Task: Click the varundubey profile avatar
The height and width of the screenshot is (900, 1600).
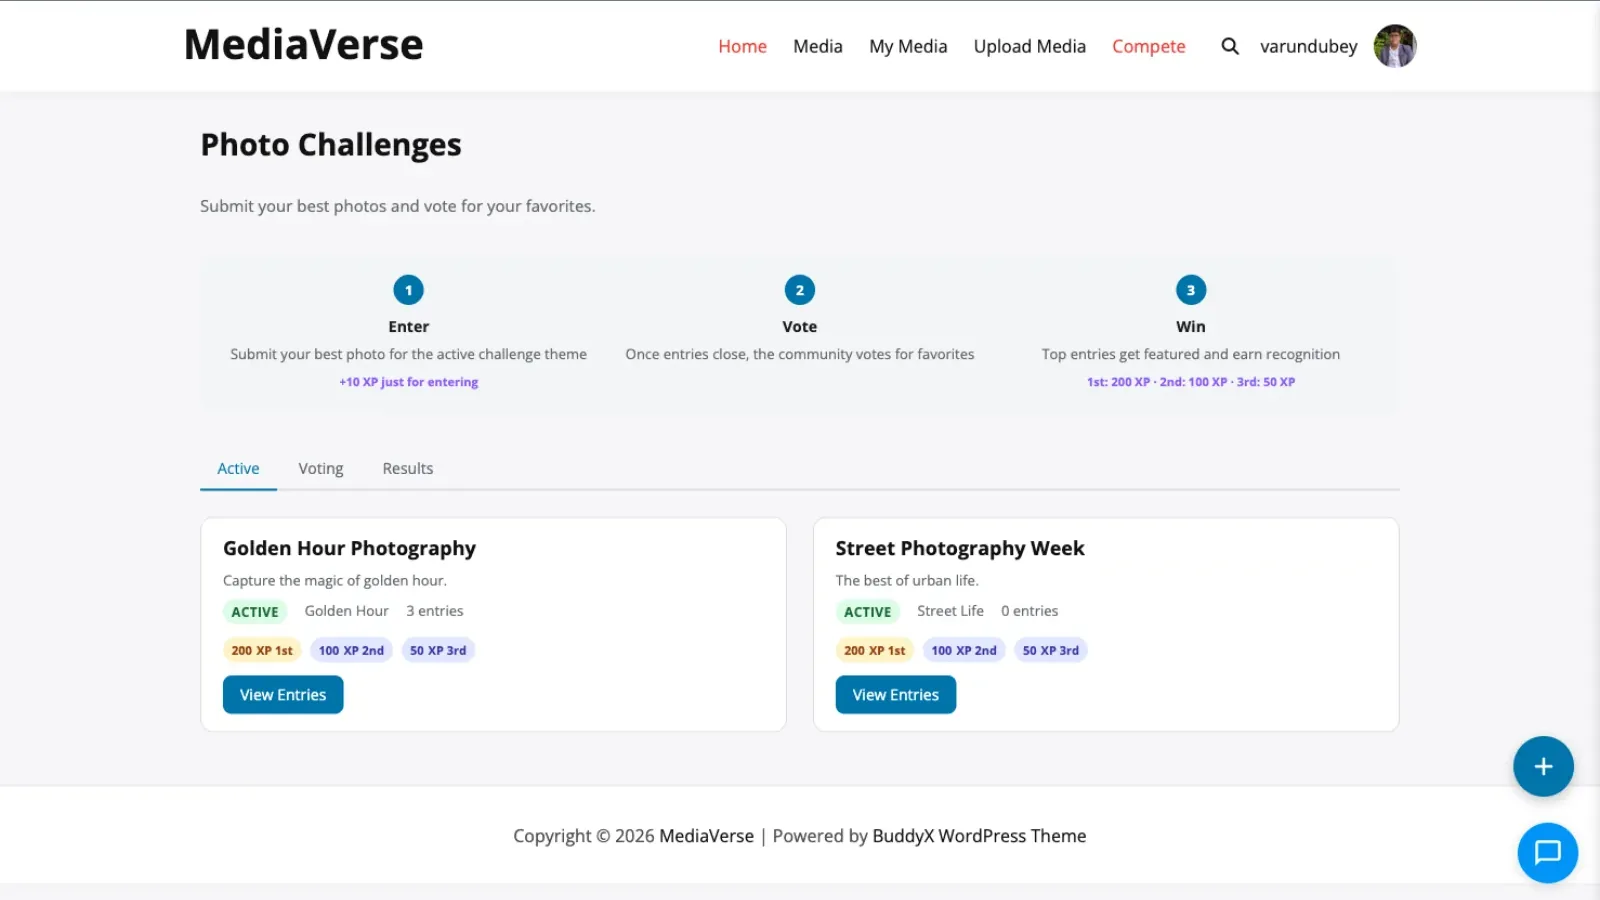Action: 1395,46
